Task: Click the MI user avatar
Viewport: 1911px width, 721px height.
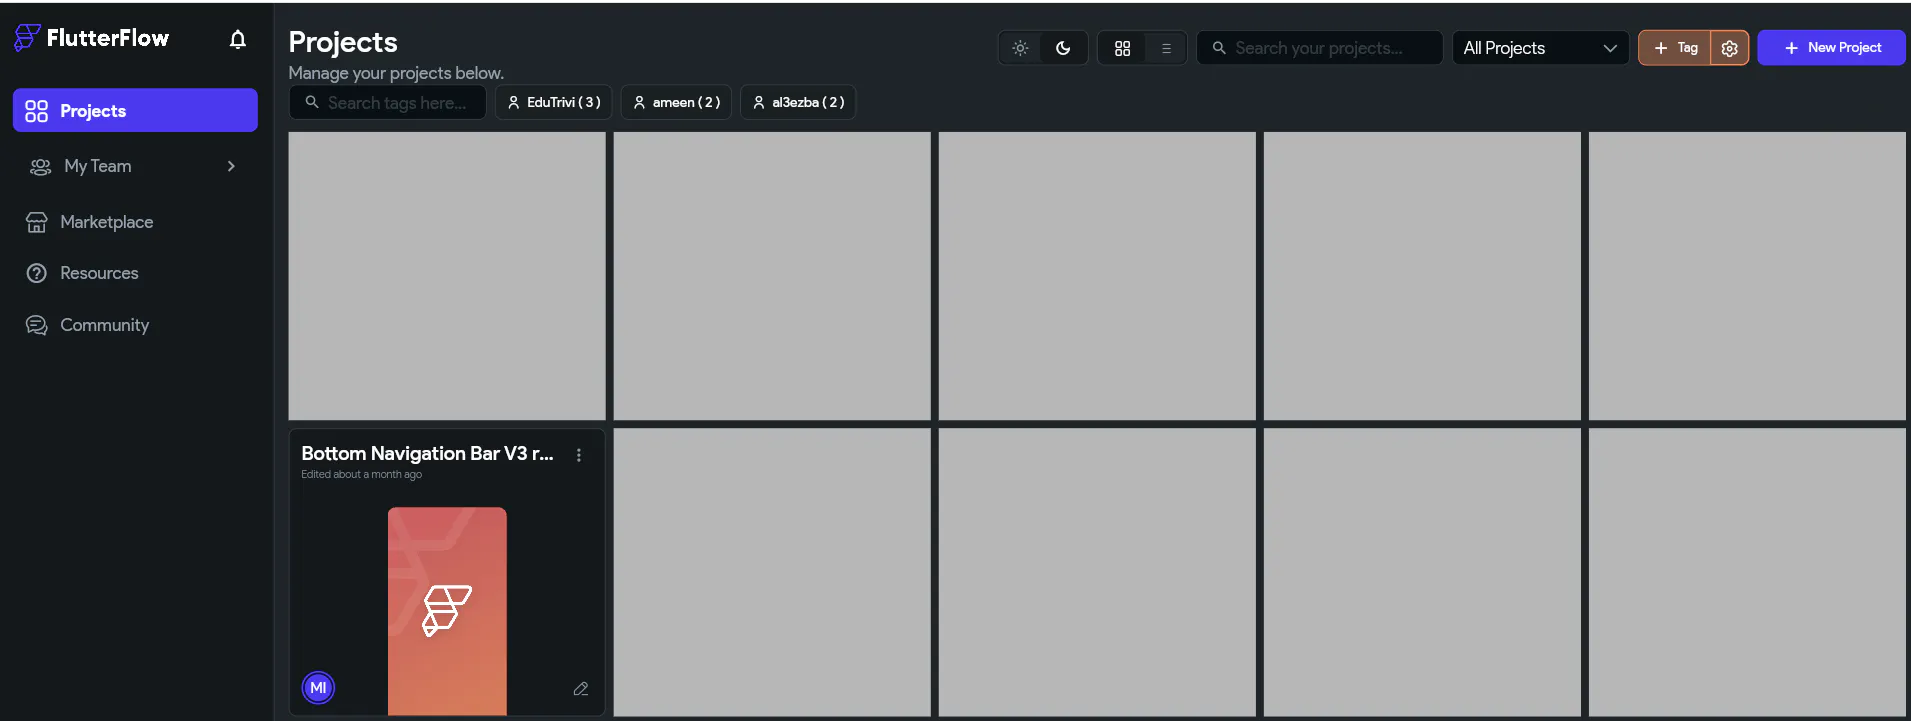Action: tap(318, 687)
